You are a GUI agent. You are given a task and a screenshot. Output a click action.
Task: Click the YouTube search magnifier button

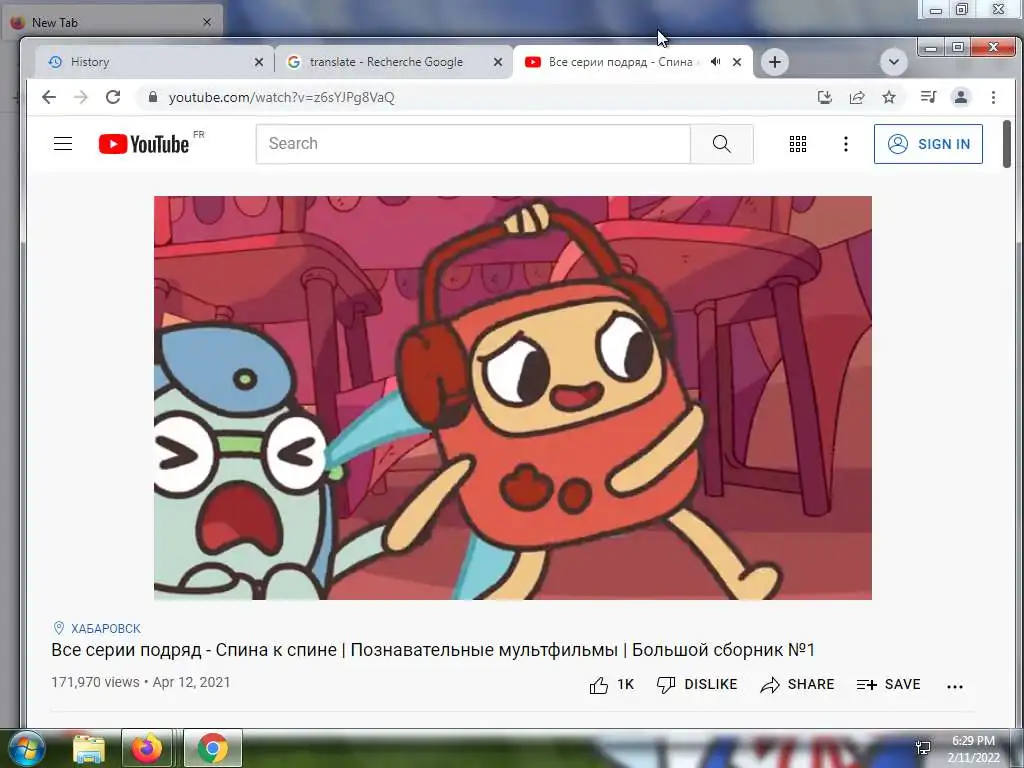coord(722,144)
